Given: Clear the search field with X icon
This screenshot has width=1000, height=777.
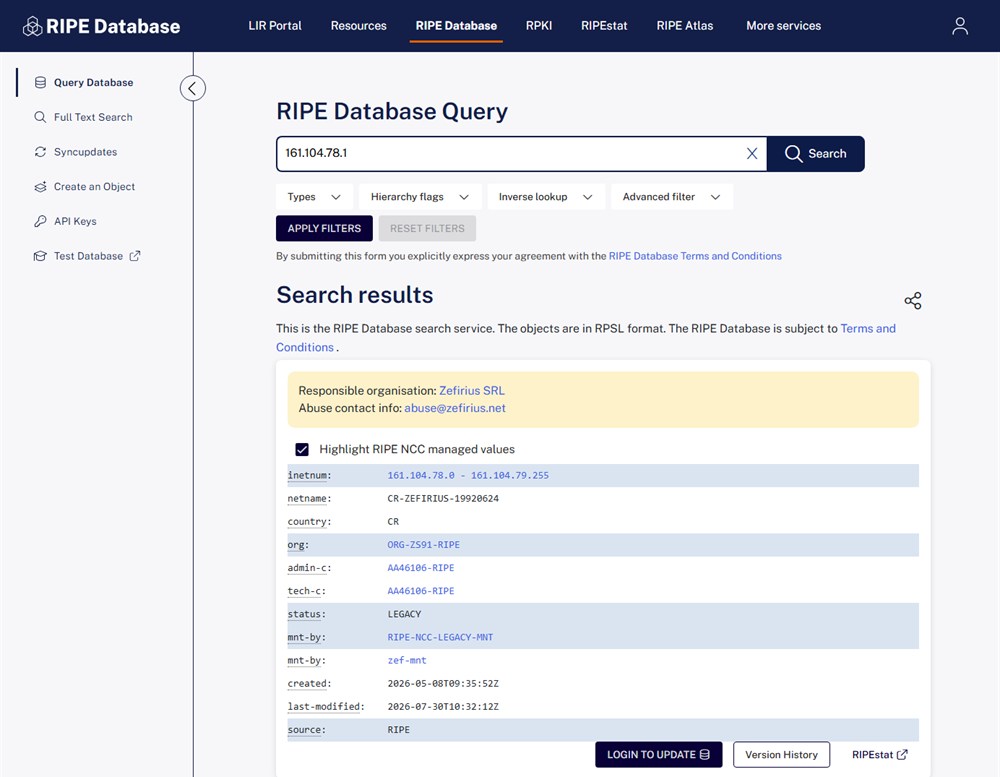Looking at the screenshot, I should [752, 153].
